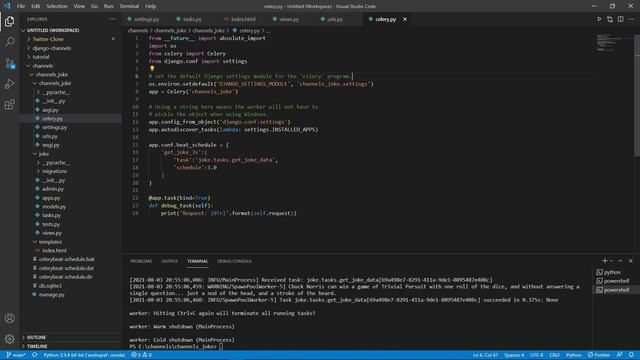Run Python file using play icon
The width and height of the screenshot is (640, 360).
(599, 19)
